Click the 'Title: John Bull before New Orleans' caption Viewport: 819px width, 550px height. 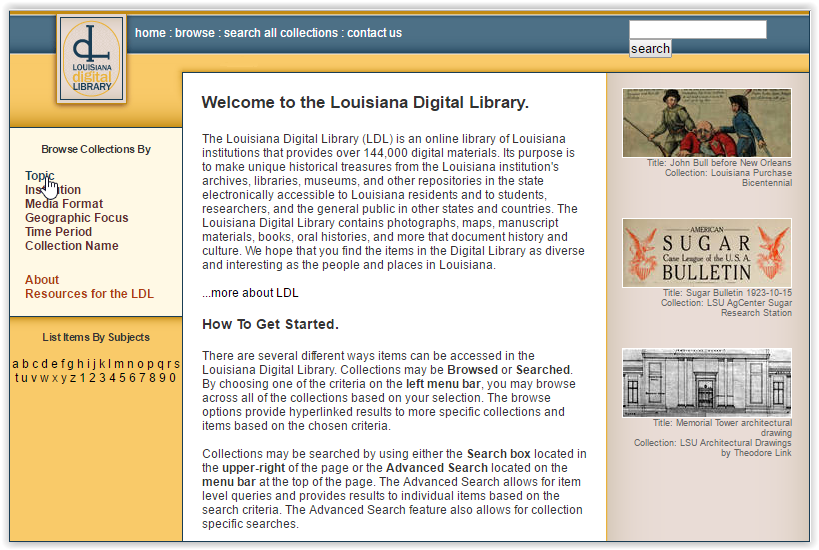719,163
